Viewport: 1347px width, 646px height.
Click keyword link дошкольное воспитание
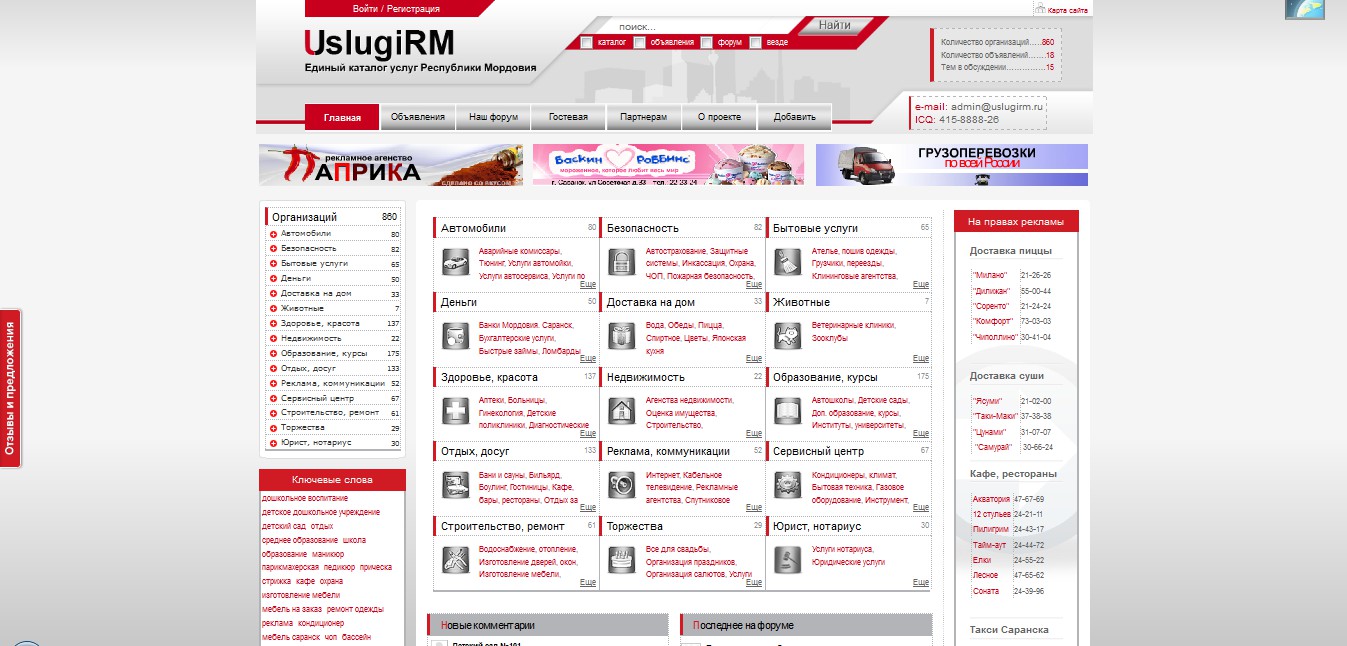(x=305, y=497)
